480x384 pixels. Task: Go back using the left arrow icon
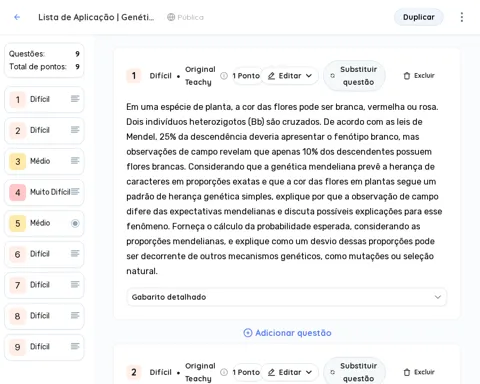pyautogui.click(x=17, y=17)
